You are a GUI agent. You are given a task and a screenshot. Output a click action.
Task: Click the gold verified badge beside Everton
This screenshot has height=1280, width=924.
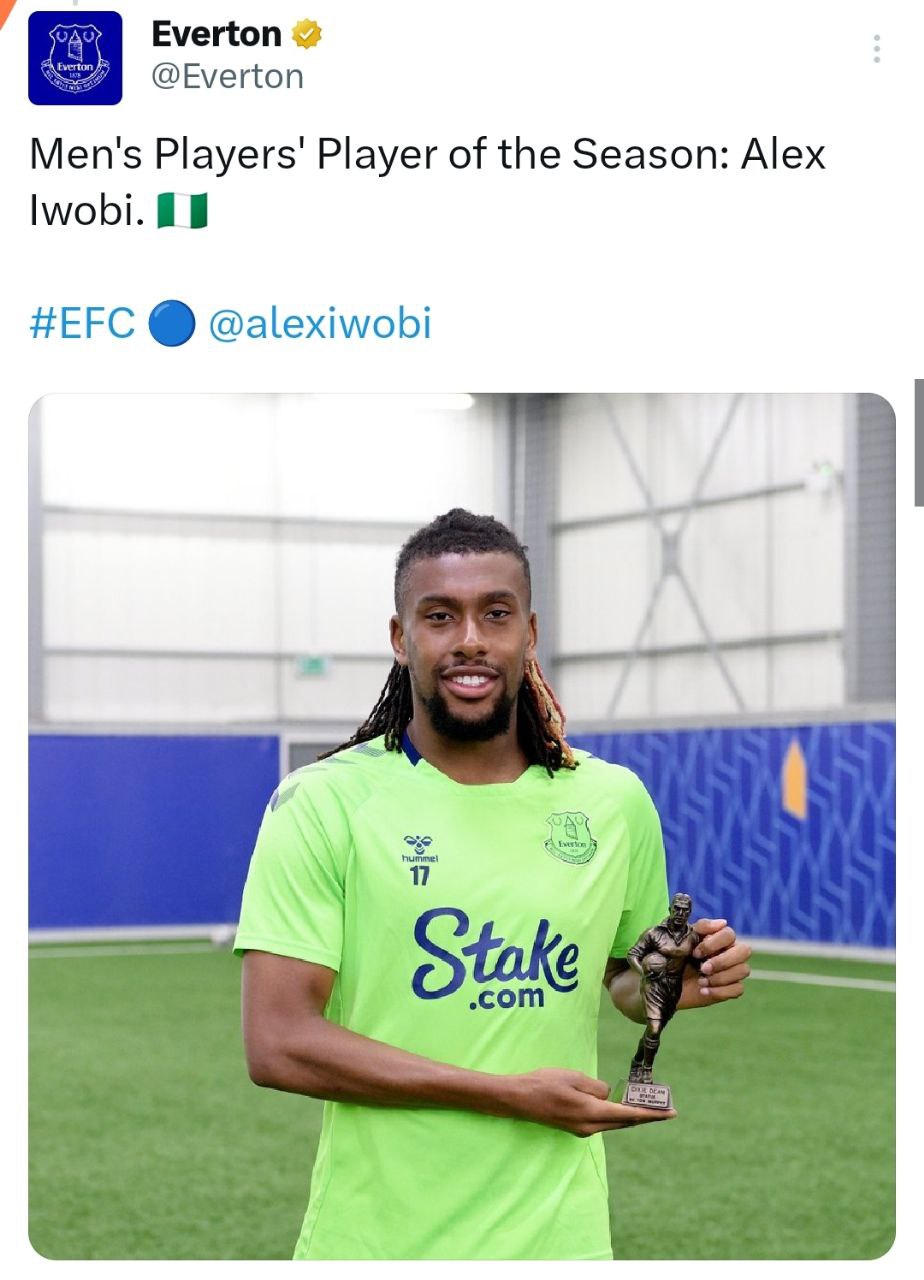tap(307, 35)
